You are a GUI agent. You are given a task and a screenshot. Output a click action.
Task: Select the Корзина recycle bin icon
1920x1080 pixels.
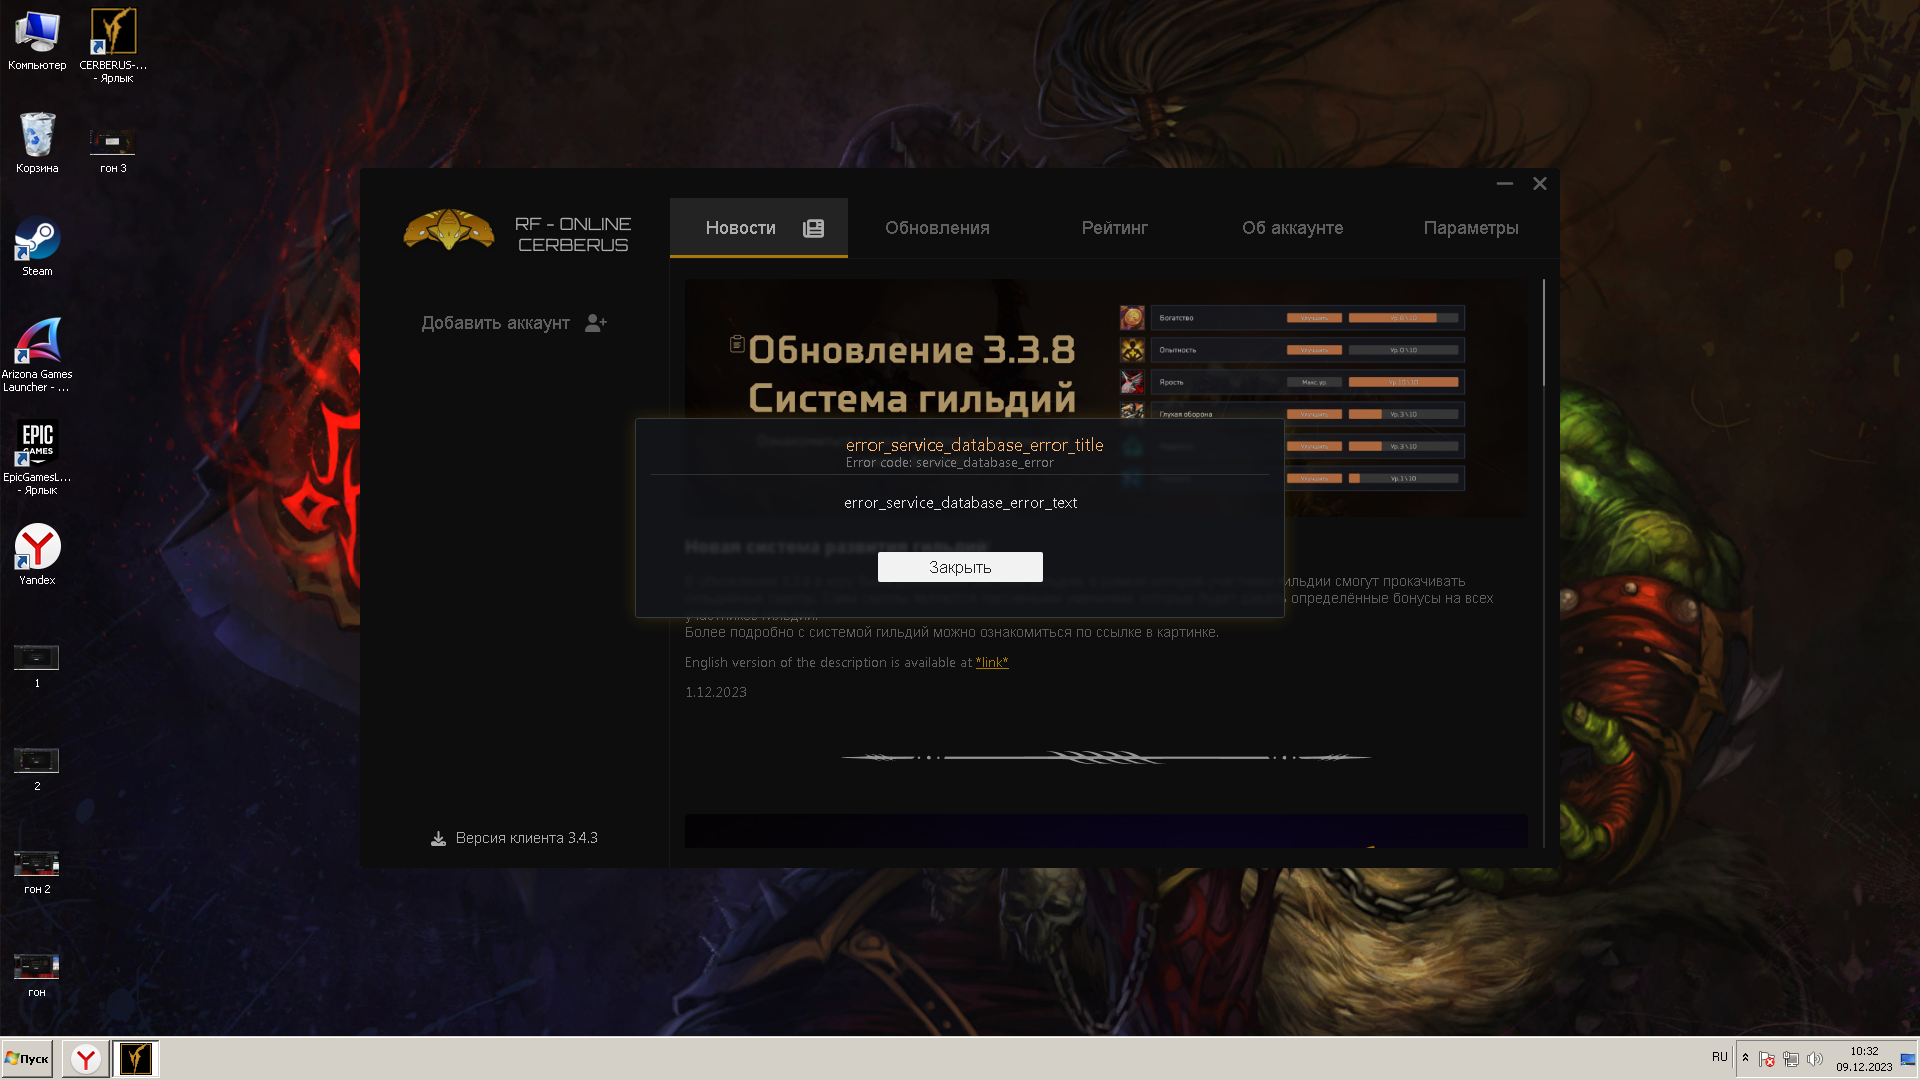point(37,143)
